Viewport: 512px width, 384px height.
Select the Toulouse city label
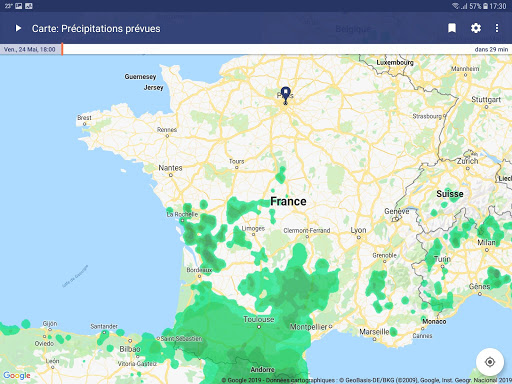259,319
